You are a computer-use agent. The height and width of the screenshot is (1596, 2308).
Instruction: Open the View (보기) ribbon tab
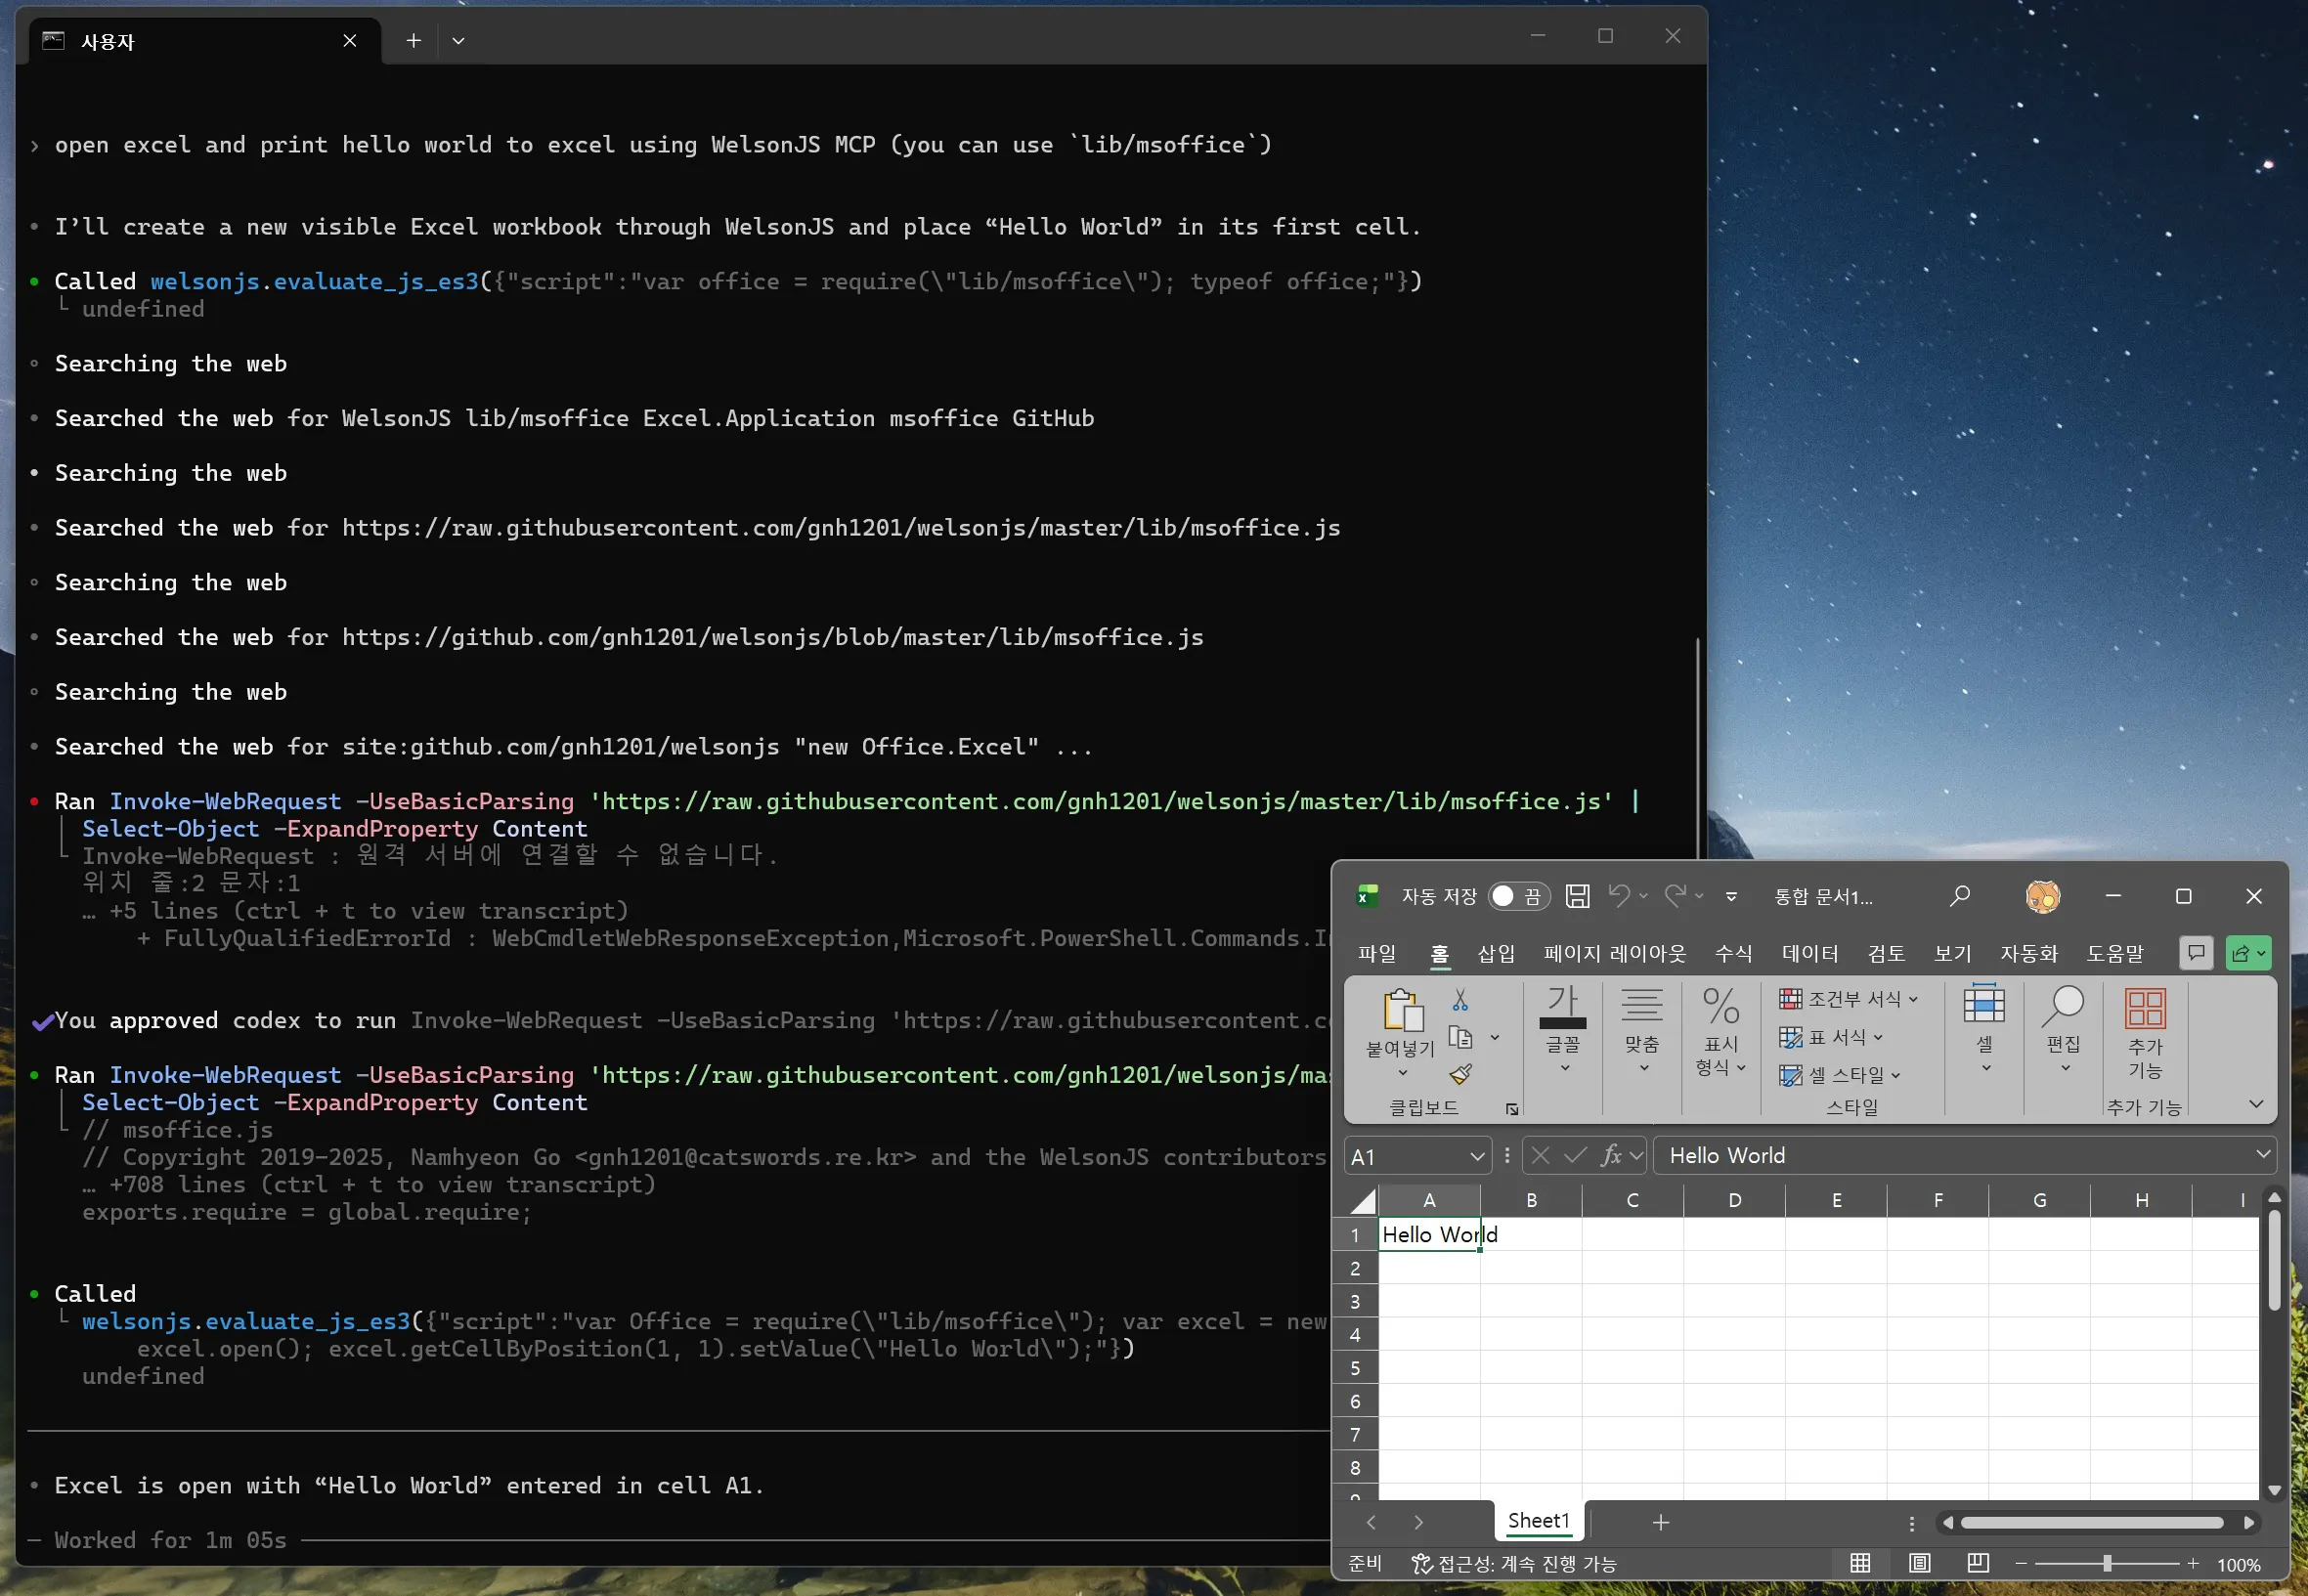tap(1952, 953)
